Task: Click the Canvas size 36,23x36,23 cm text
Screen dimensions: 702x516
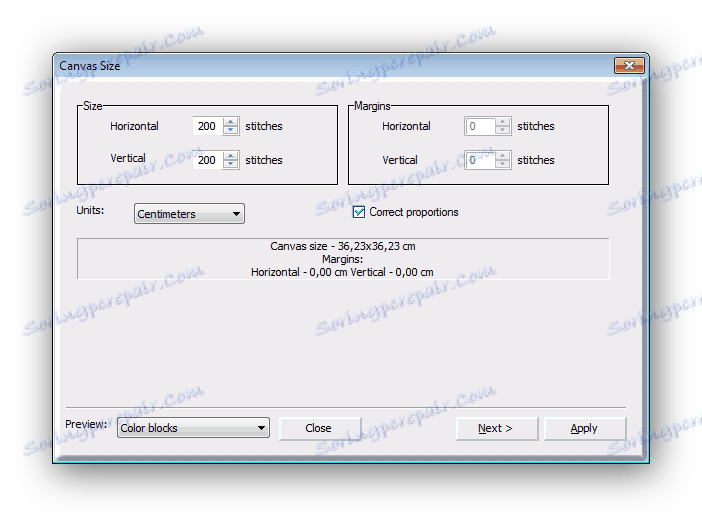Action: pyautogui.click(x=342, y=246)
